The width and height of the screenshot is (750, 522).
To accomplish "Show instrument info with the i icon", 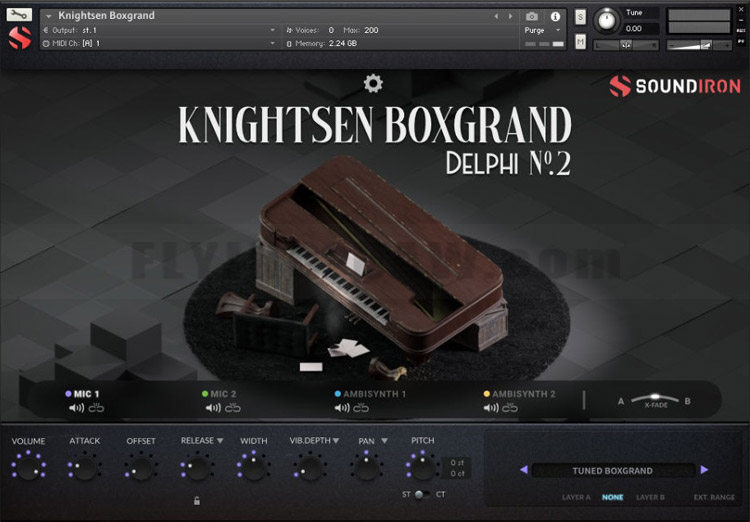I will point(555,17).
